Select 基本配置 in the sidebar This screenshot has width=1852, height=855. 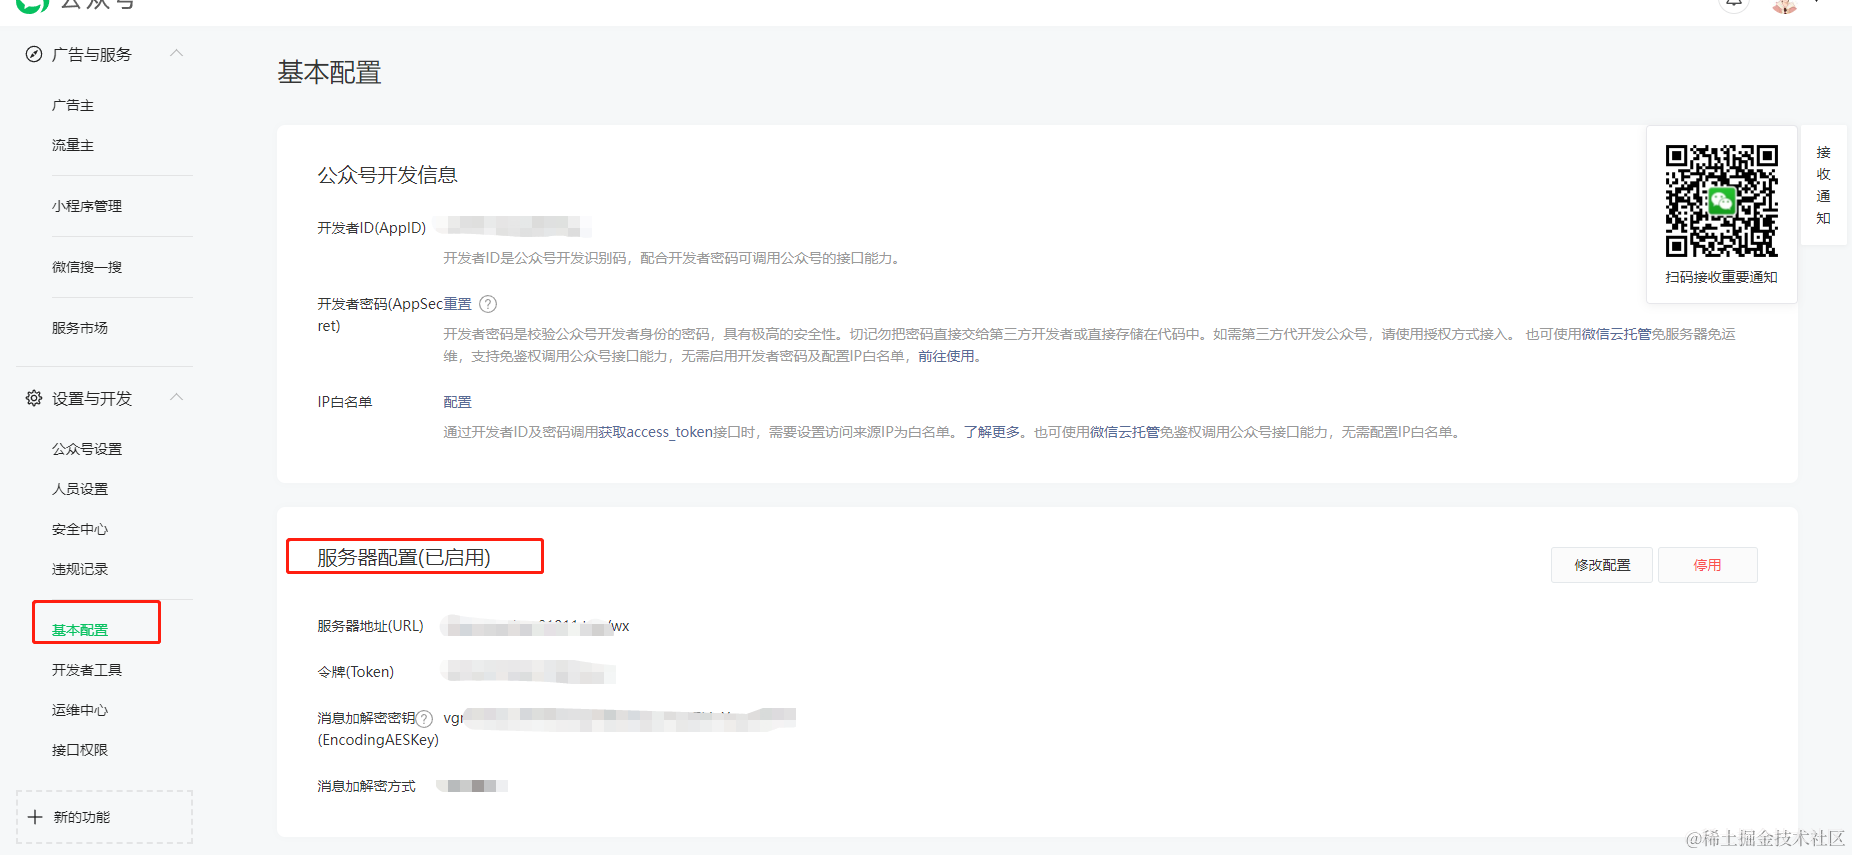tap(80, 630)
